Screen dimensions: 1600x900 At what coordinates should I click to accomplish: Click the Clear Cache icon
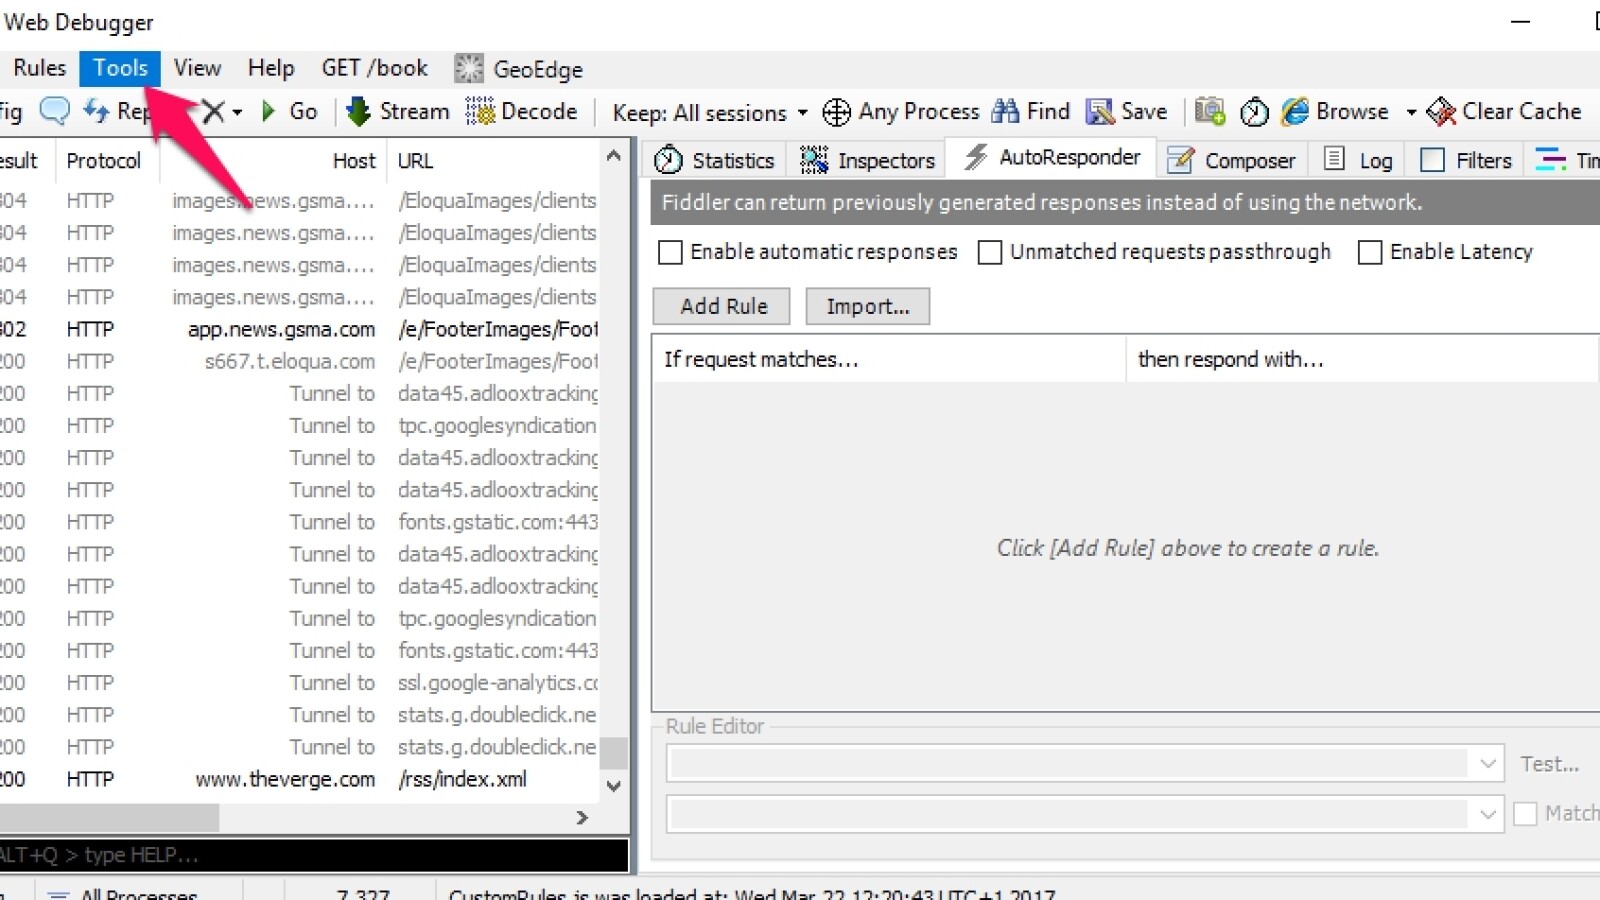coord(1441,112)
